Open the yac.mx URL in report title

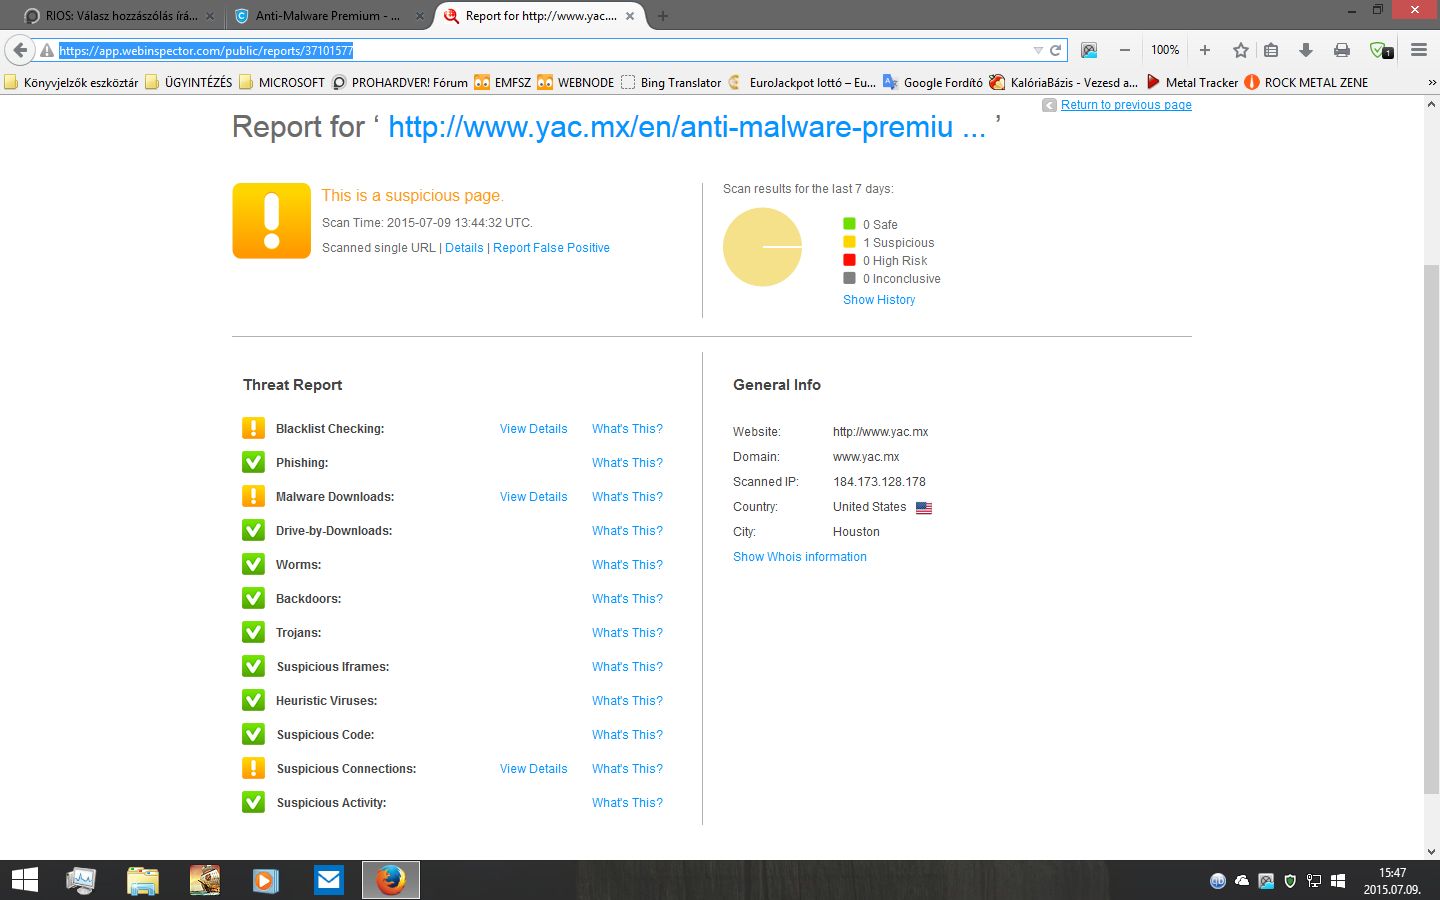[x=687, y=127]
